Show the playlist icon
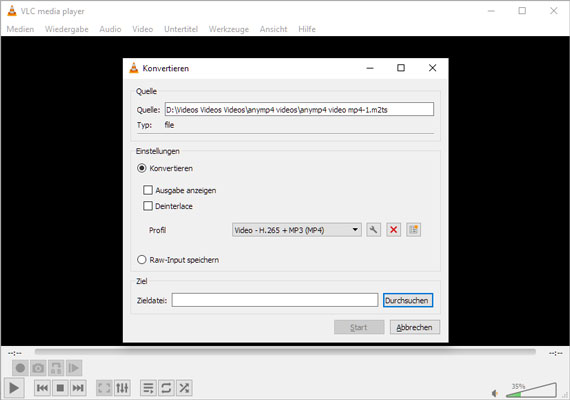The width and height of the screenshot is (570, 400). tap(148, 388)
